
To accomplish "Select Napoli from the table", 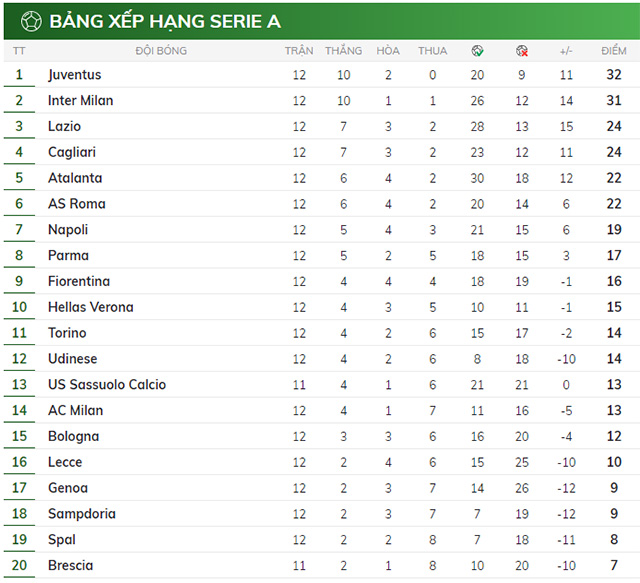I will pos(68,230).
